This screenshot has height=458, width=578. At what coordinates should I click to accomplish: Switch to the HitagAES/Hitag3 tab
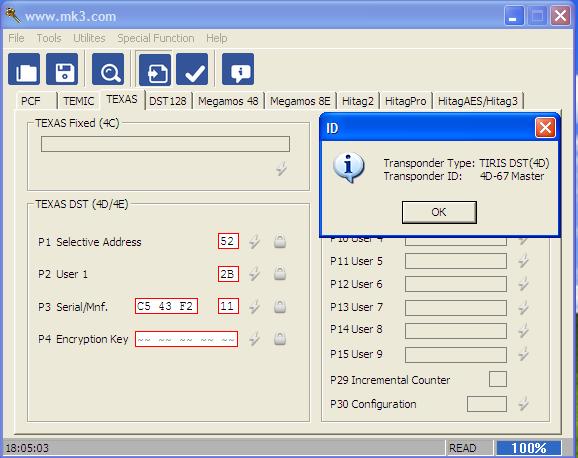coord(478,101)
